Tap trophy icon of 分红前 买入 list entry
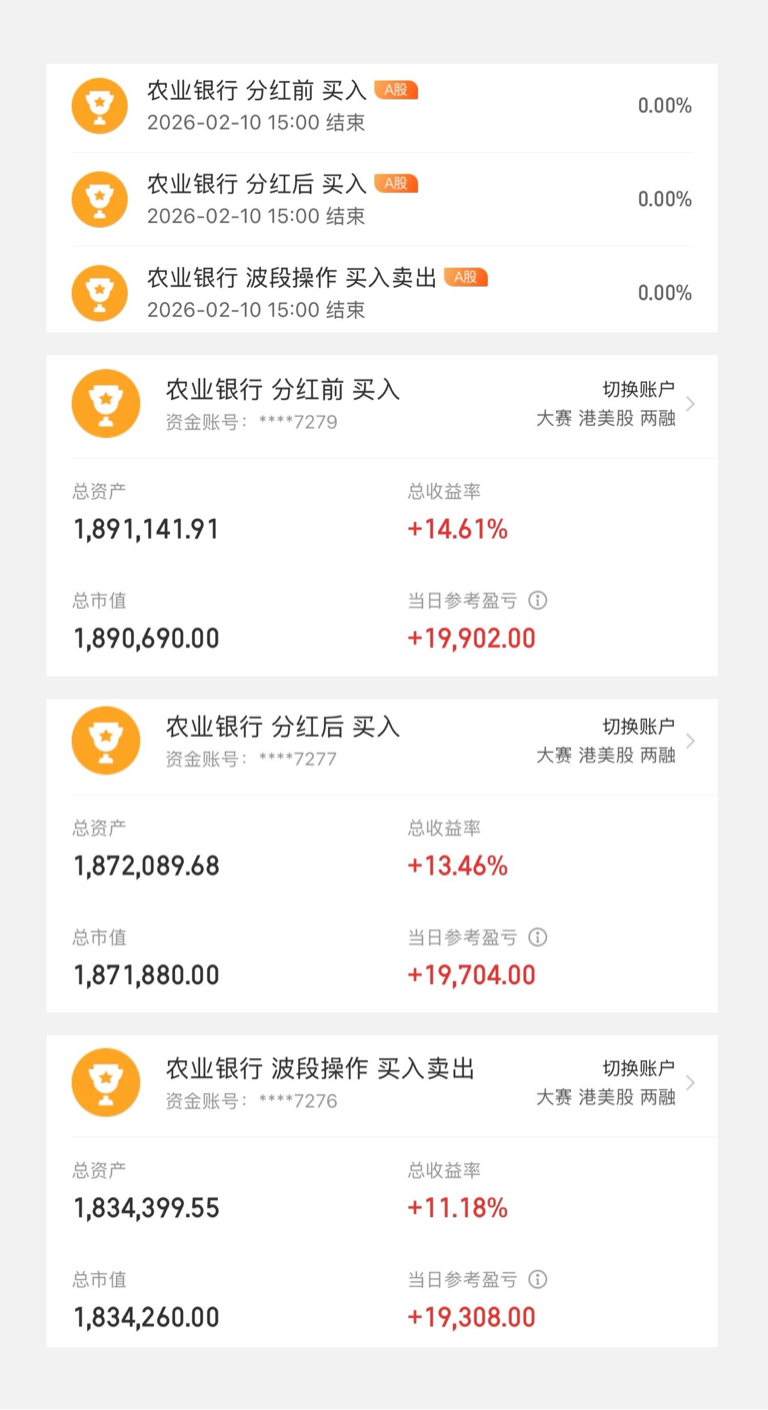768x1410 pixels. 99,106
